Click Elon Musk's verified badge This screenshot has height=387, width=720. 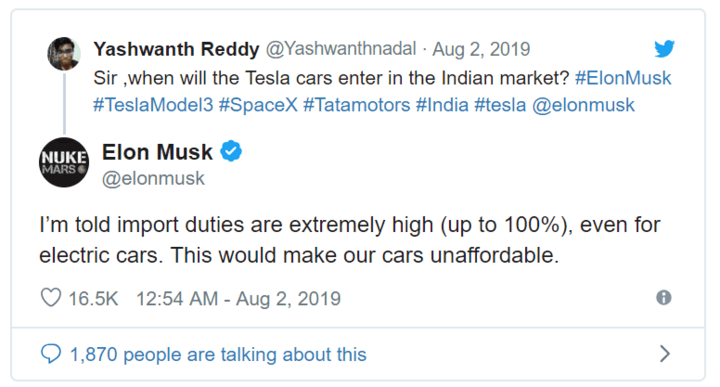231,151
